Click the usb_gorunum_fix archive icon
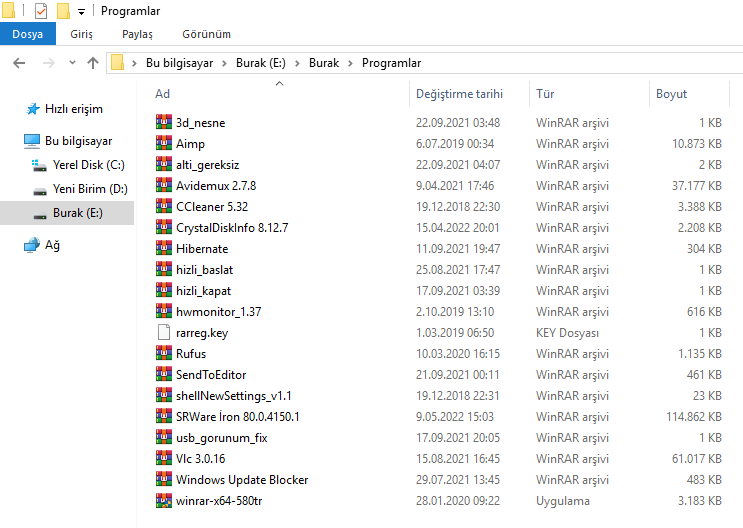Image resolution: width=743 pixels, height=528 pixels. (x=163, y=437)
